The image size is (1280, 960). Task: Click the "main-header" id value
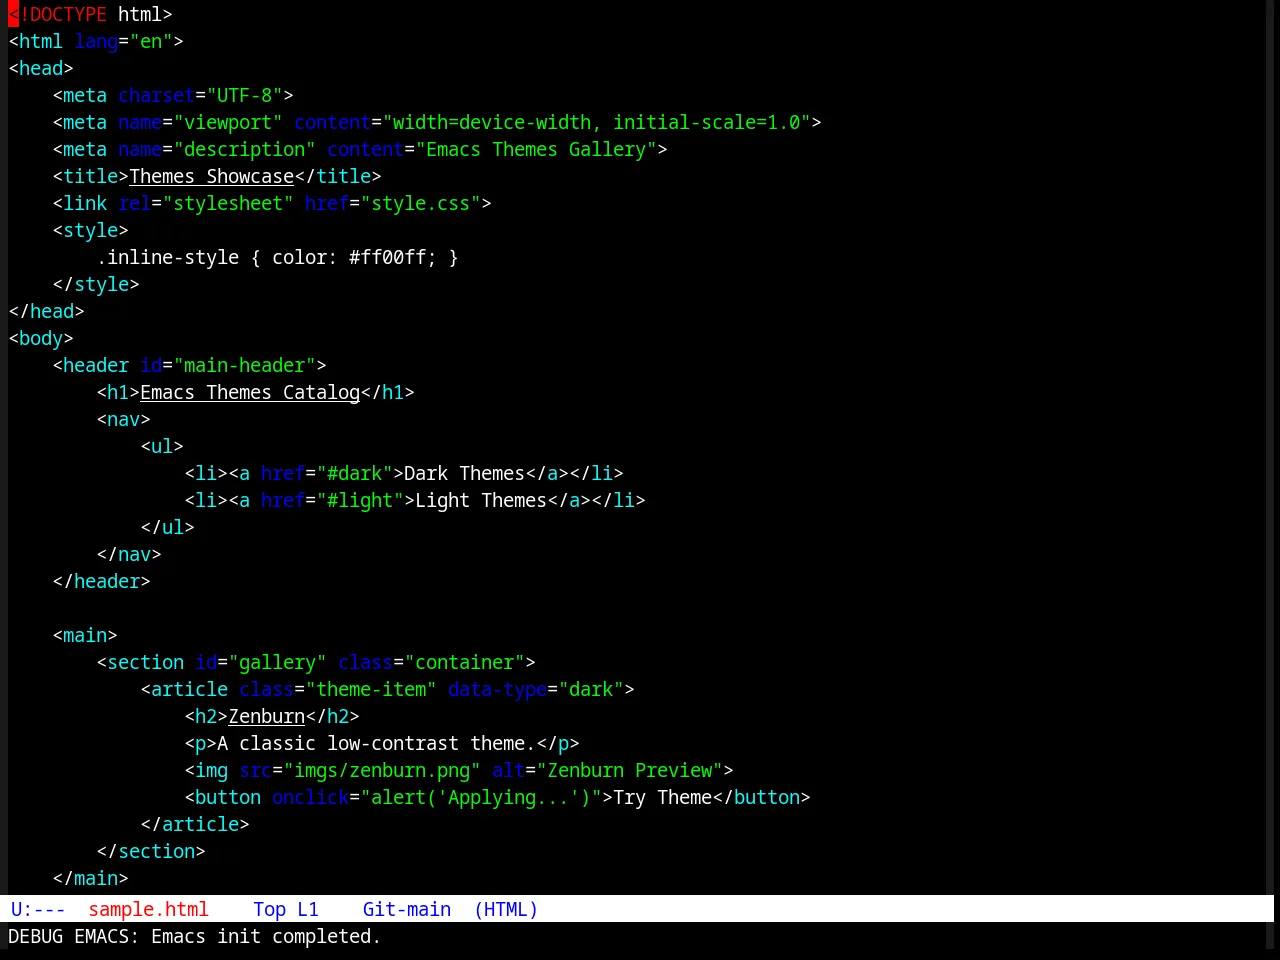coord(245,365)
